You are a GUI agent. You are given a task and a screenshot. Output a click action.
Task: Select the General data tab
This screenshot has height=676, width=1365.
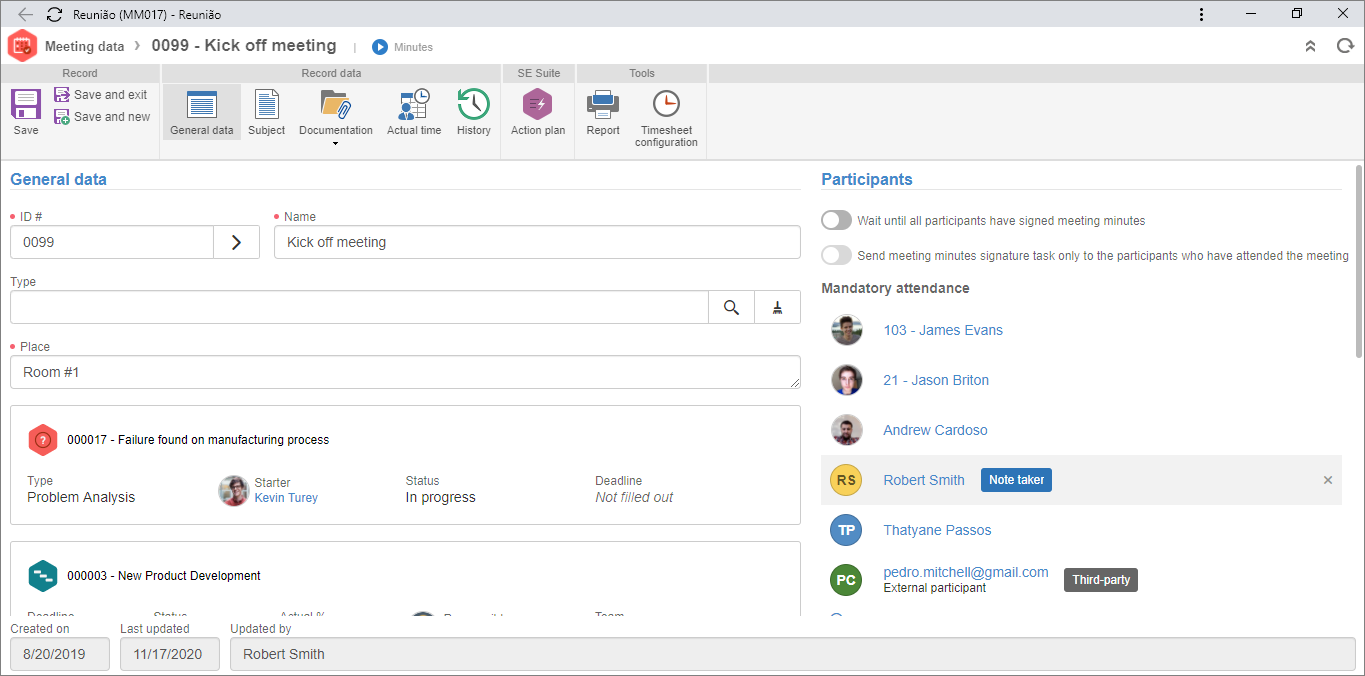[201, 112]
